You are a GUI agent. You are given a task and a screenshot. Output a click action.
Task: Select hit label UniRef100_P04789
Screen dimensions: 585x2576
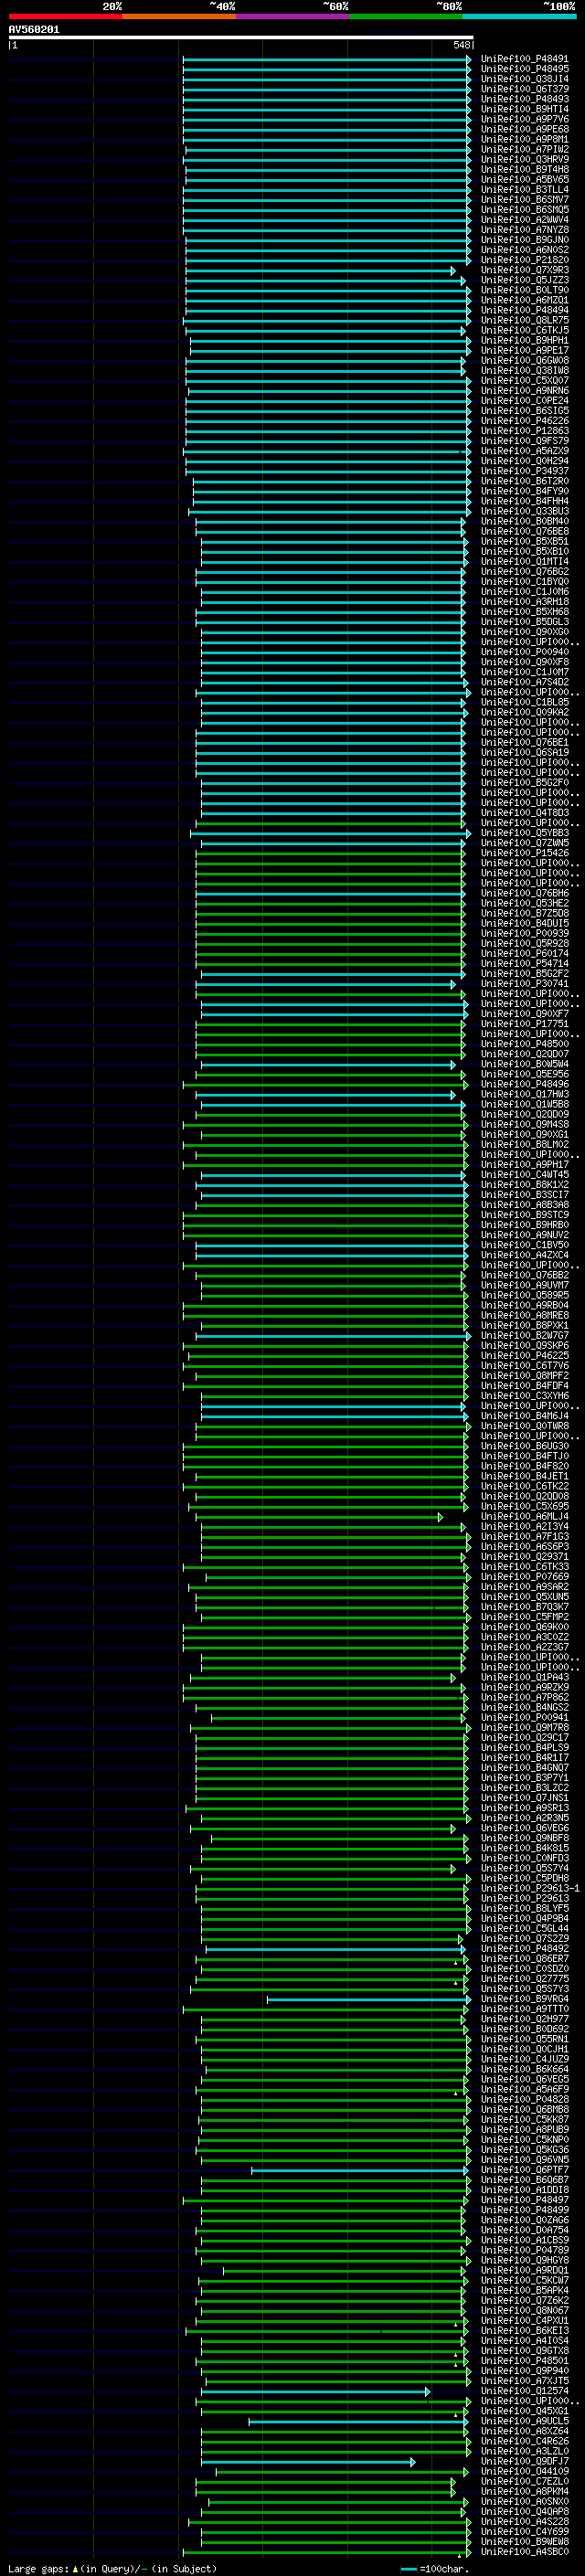click(x=524, y=2250)
